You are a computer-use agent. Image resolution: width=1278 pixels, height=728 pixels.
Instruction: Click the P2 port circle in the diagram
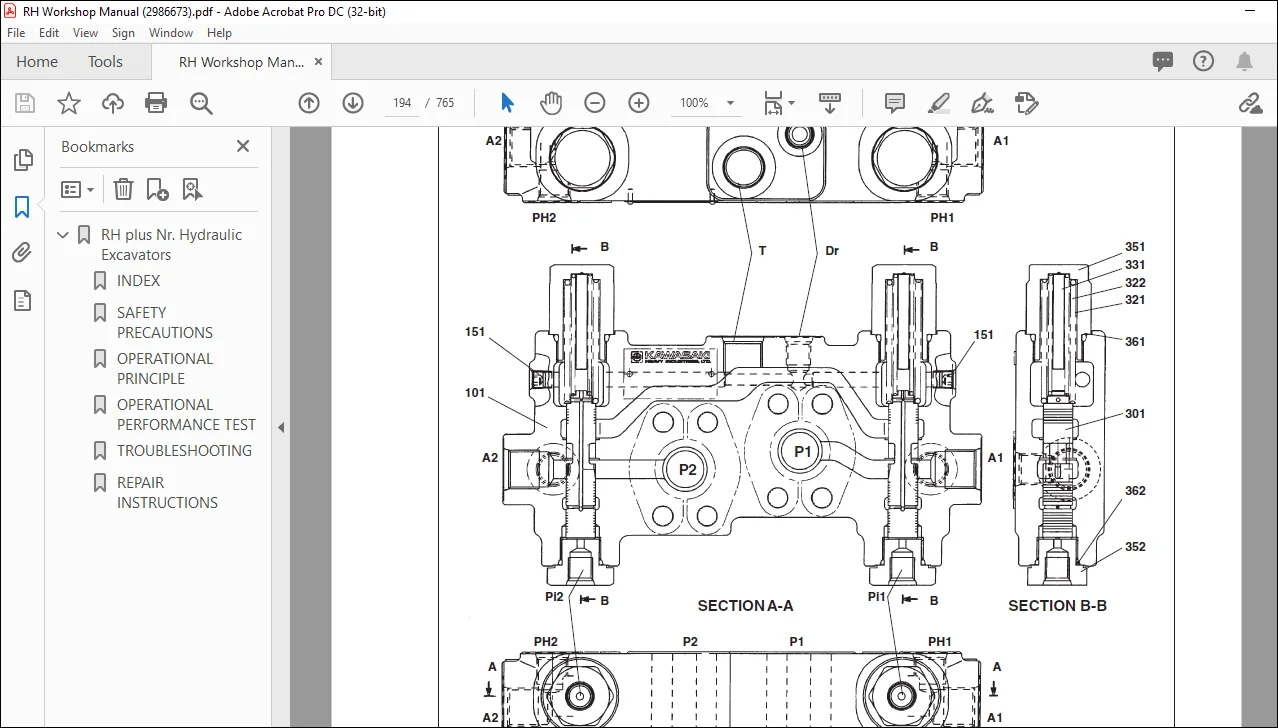687,470
